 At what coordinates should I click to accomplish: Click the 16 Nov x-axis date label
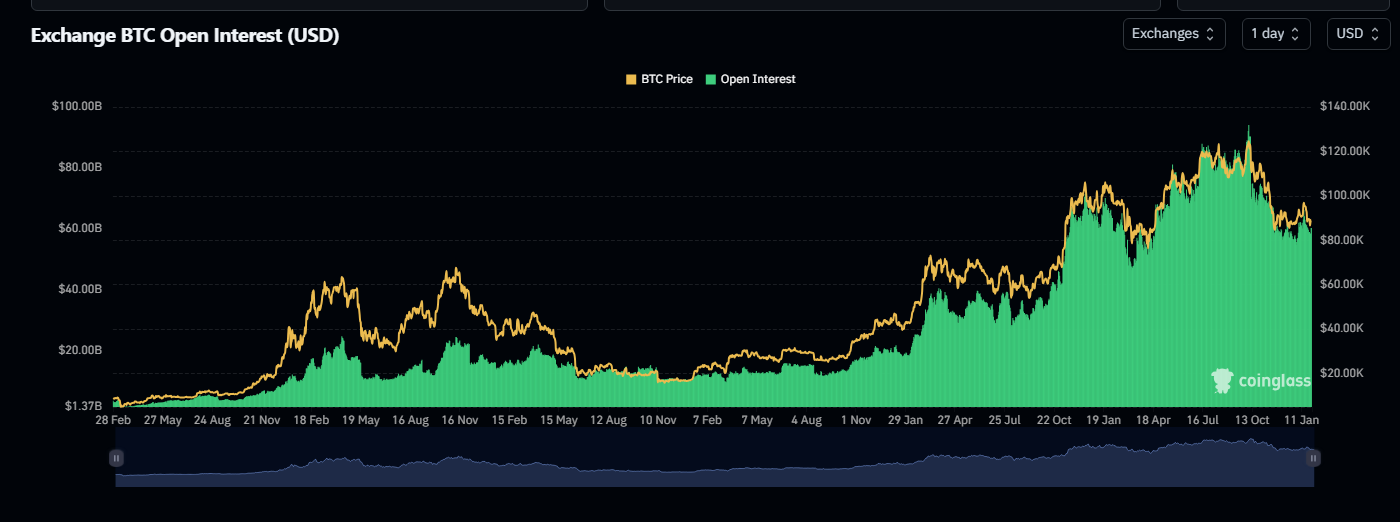[x=460, y=421]
